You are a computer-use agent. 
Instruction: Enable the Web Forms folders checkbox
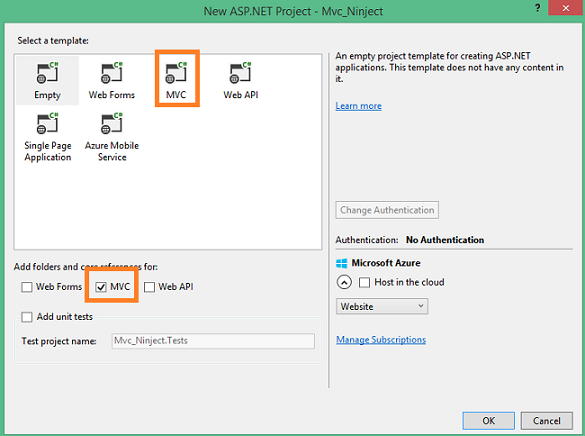tap(27, 287)
